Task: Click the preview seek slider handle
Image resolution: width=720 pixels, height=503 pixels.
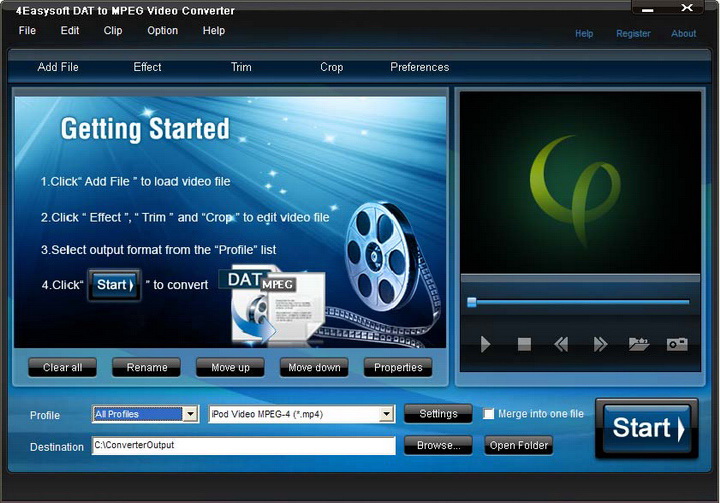Action: pos(472,302)
